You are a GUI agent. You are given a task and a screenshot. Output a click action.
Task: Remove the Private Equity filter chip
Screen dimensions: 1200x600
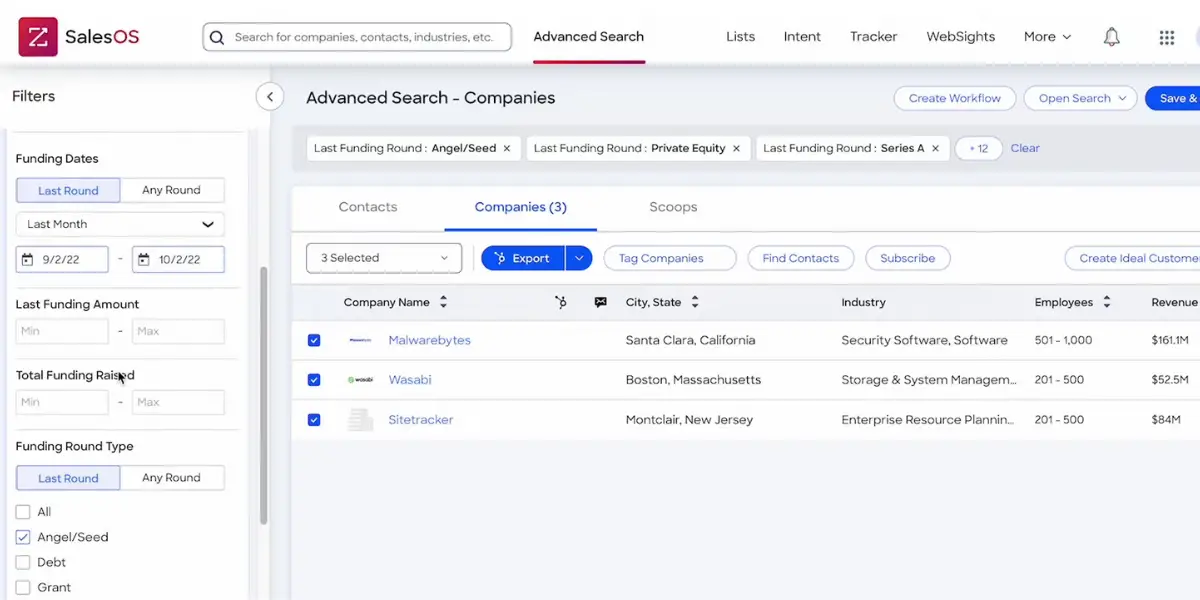[737, 148]
